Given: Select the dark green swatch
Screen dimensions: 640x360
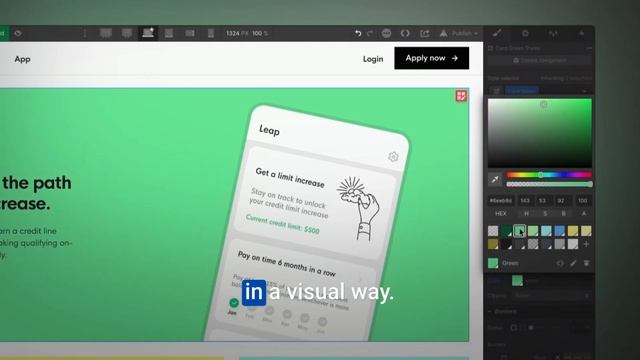Looking at the screenshot, I should tap(506, 231).
